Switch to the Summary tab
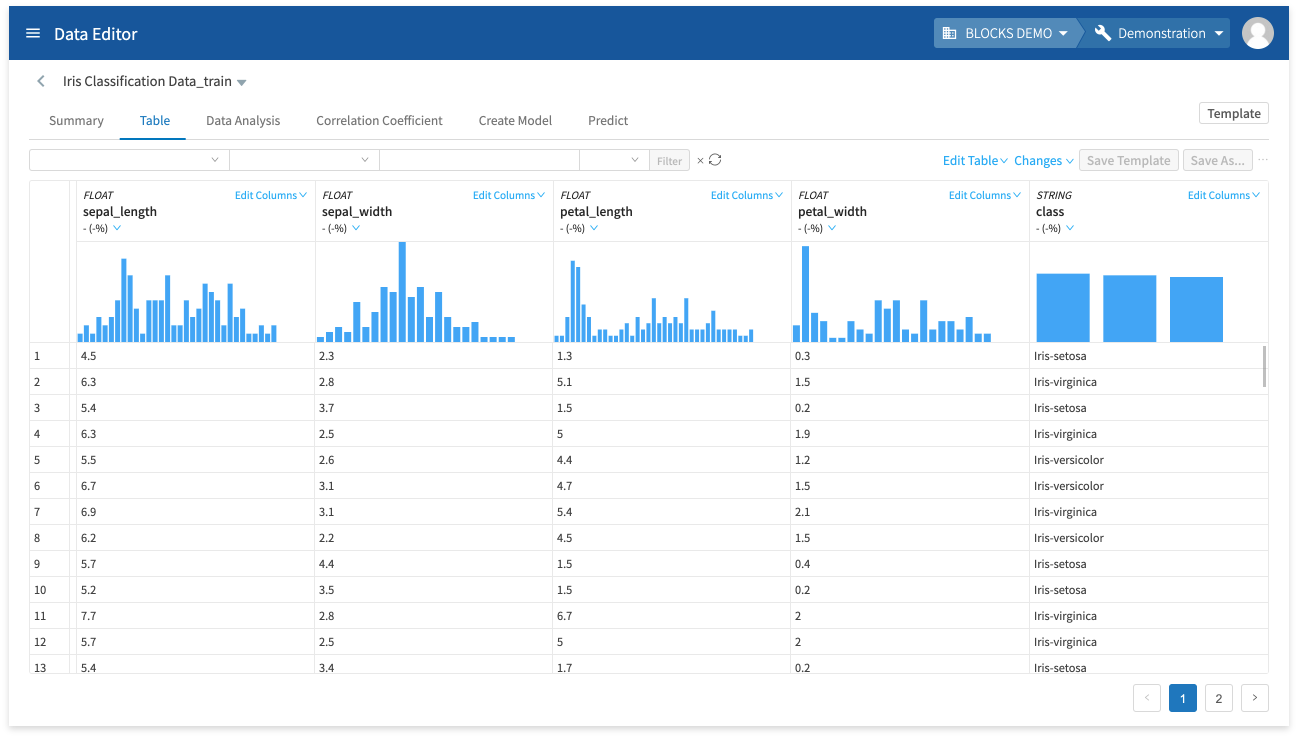1298x738 pixels. (x=76, y=120)
